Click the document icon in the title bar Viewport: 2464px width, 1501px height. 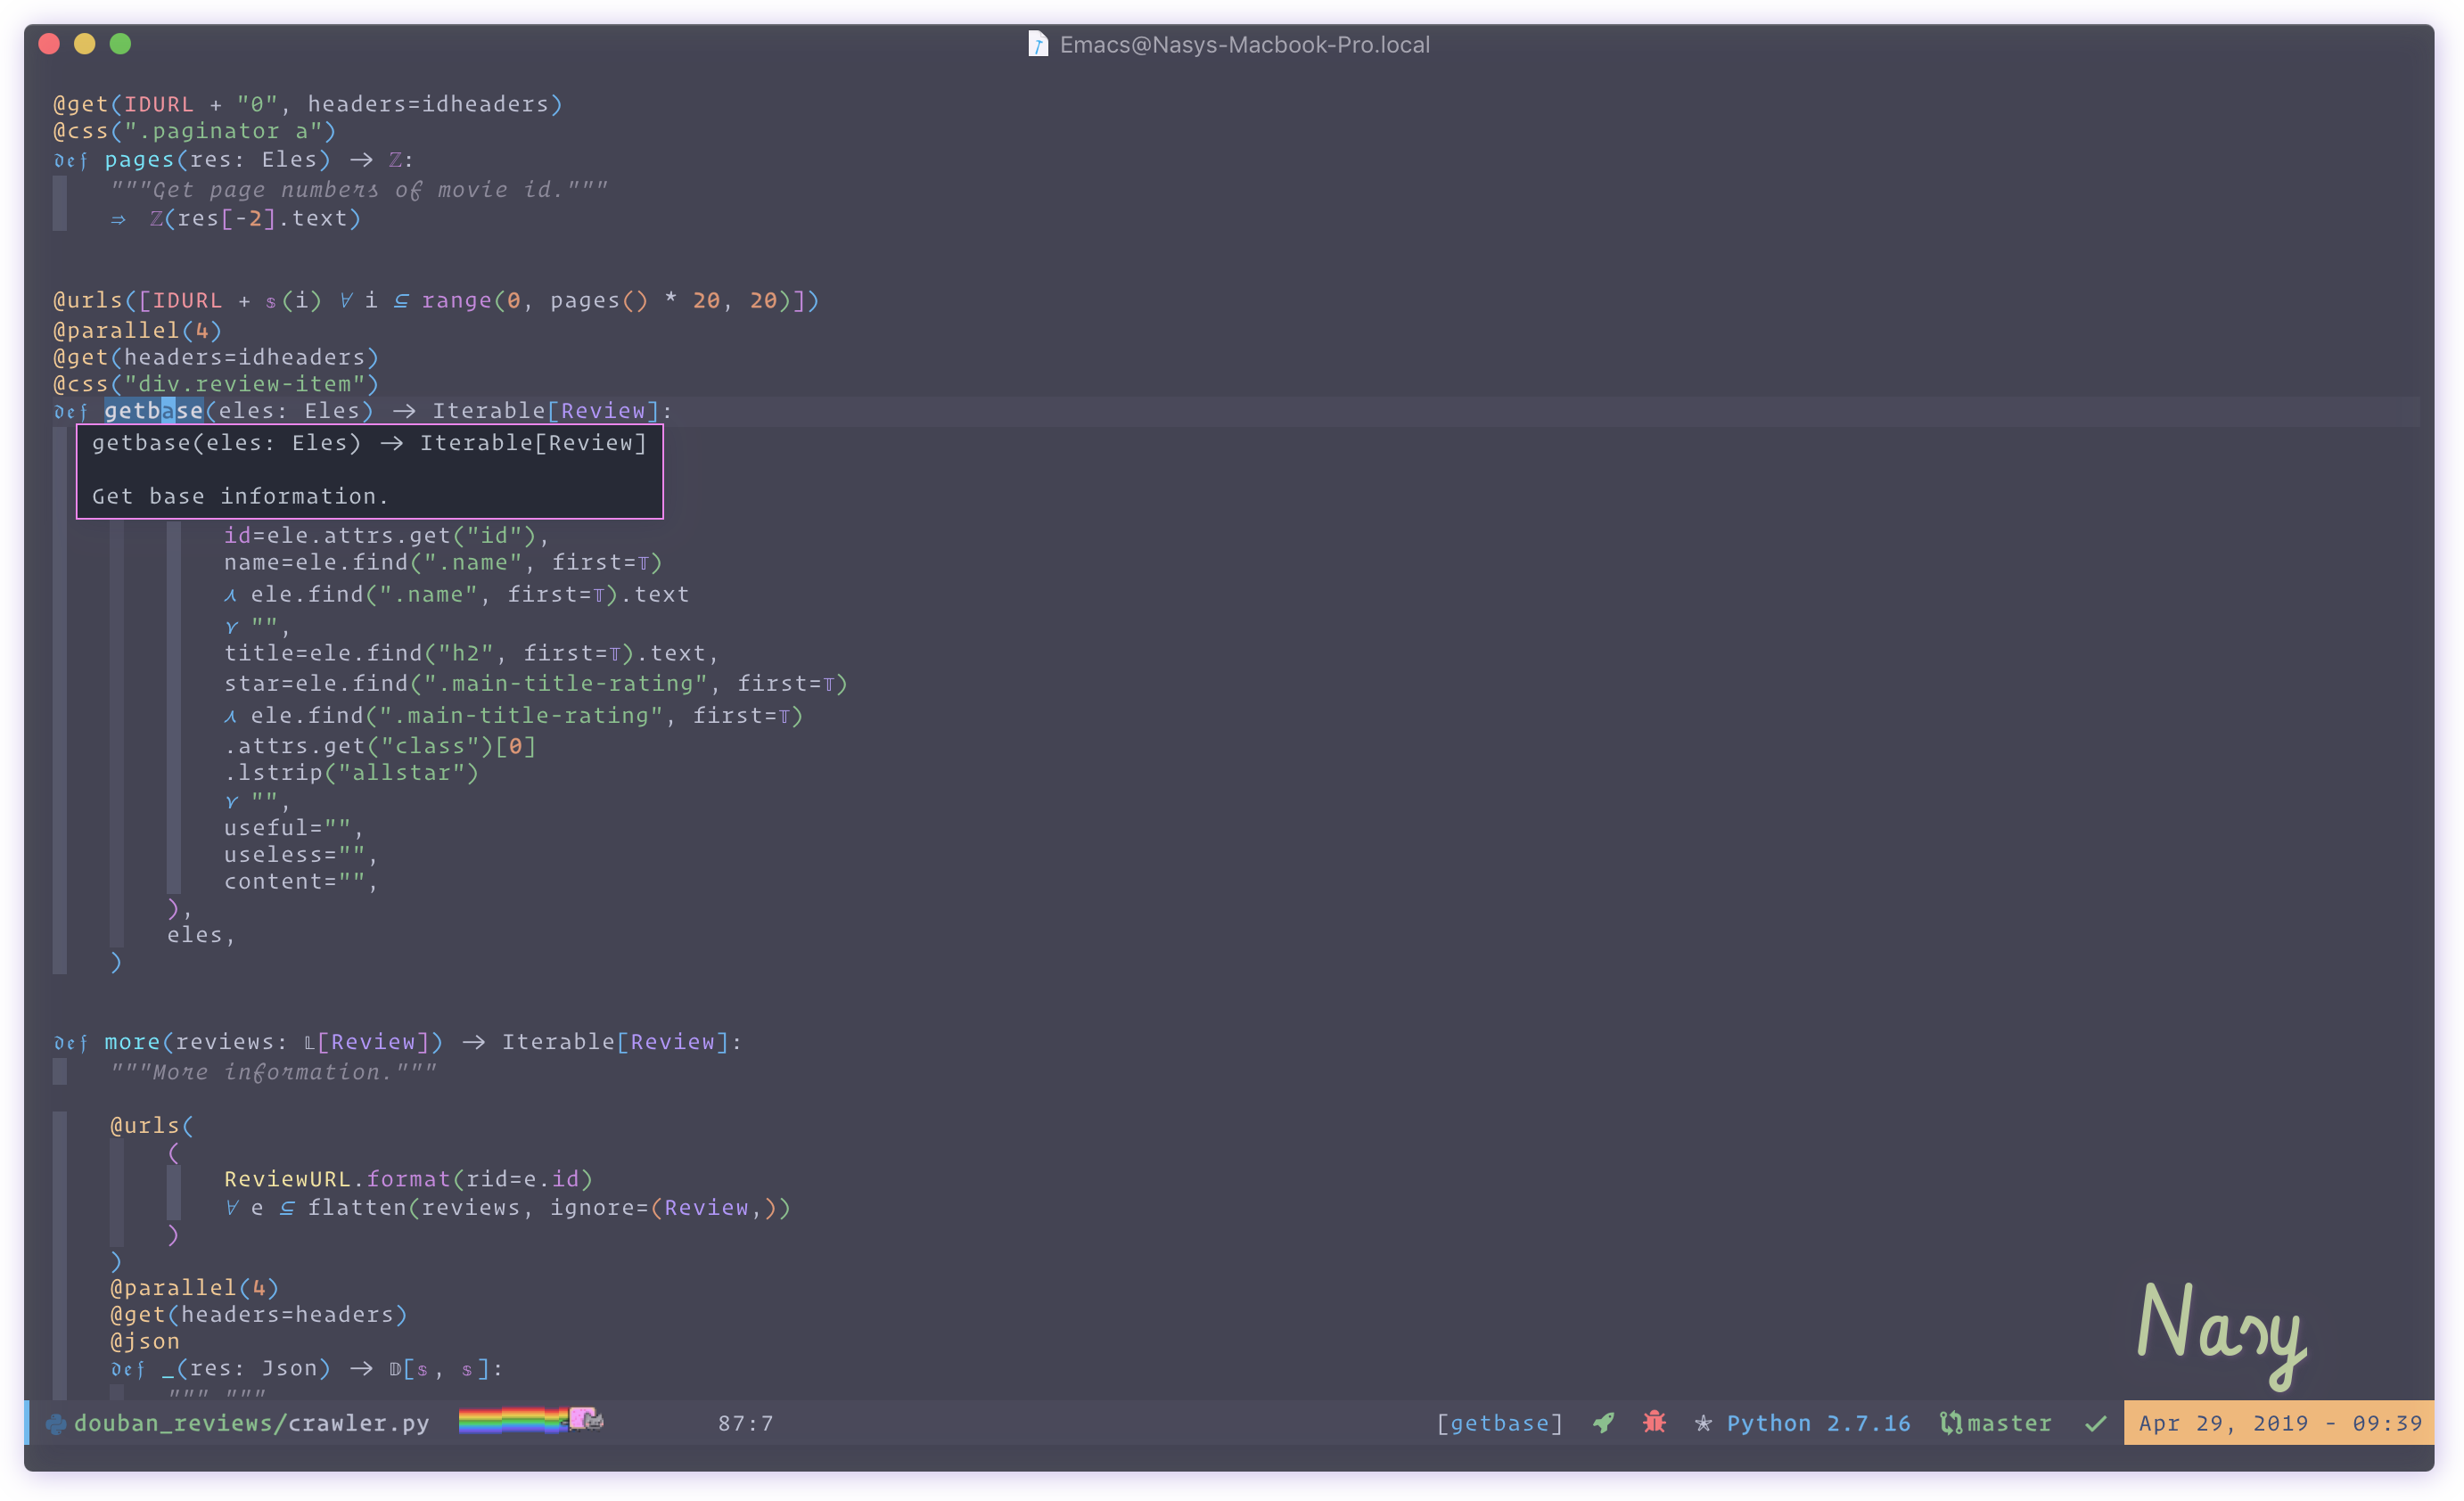(x=1038, y=45)
